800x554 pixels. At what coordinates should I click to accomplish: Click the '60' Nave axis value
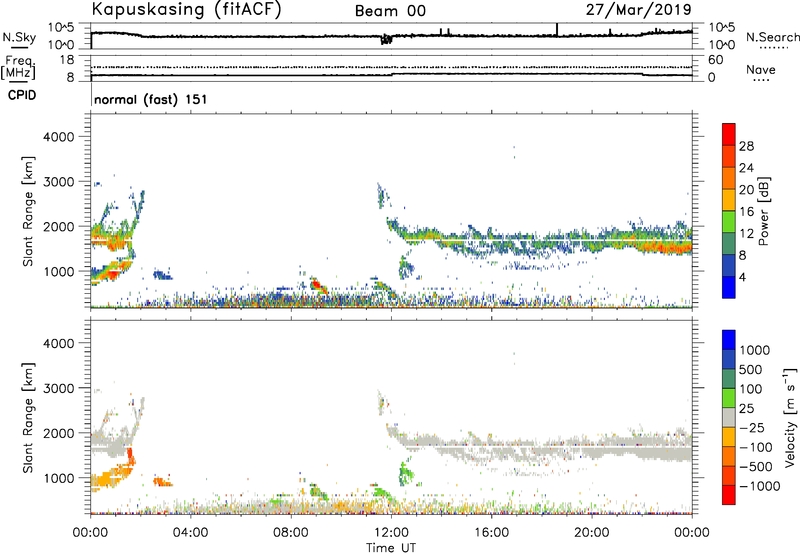pyautogui.click(x=715, y=60)
